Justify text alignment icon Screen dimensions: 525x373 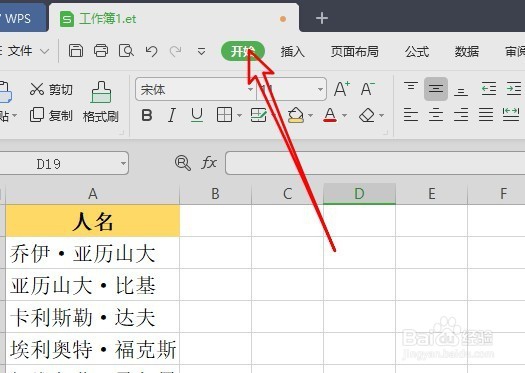point(486,115)
